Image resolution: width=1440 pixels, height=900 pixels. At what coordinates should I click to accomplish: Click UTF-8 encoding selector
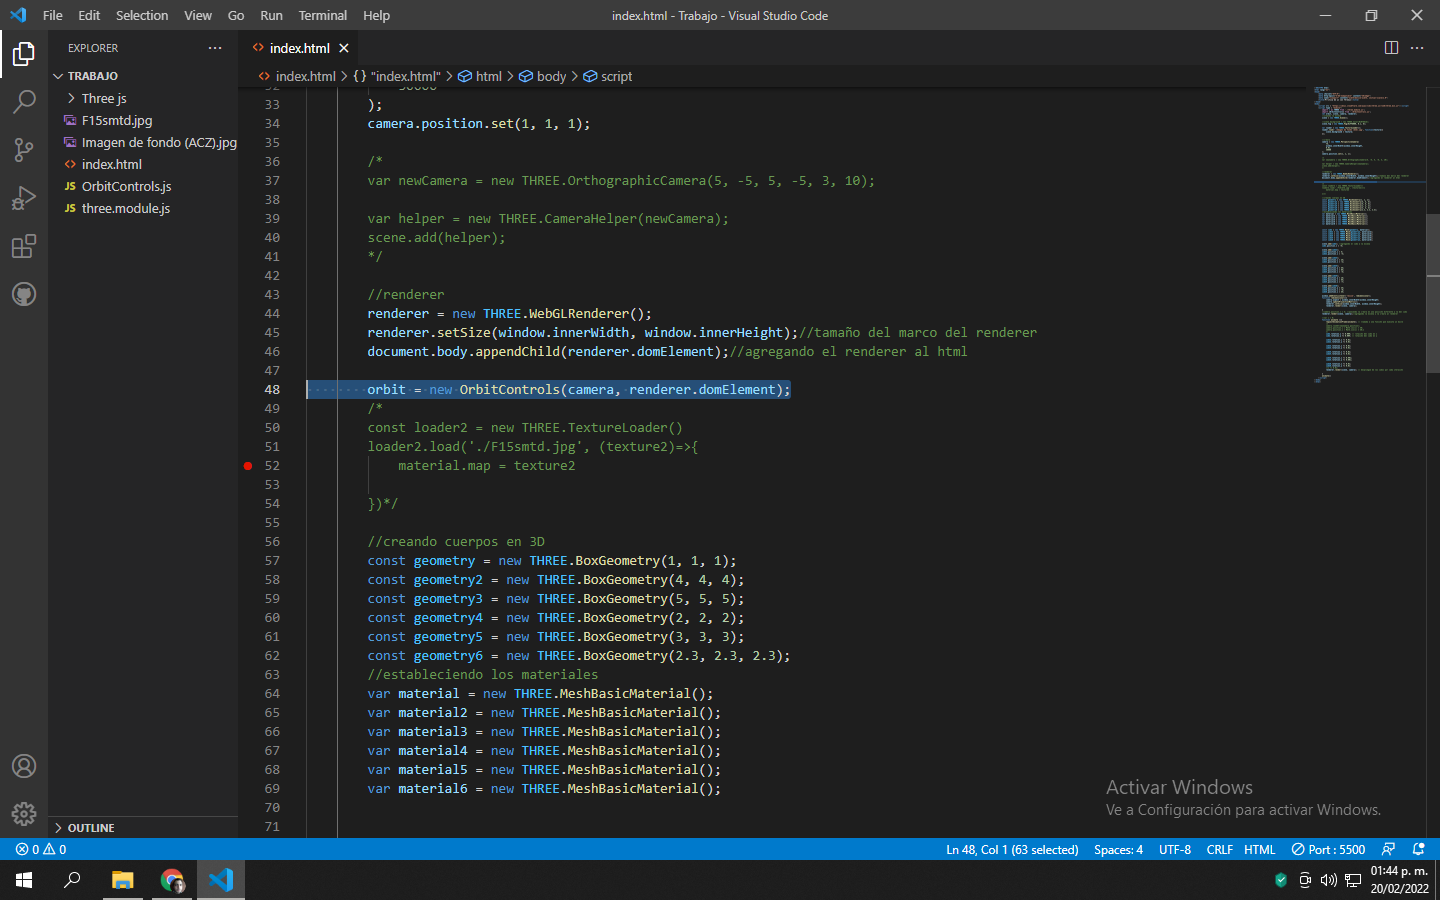1175,849
